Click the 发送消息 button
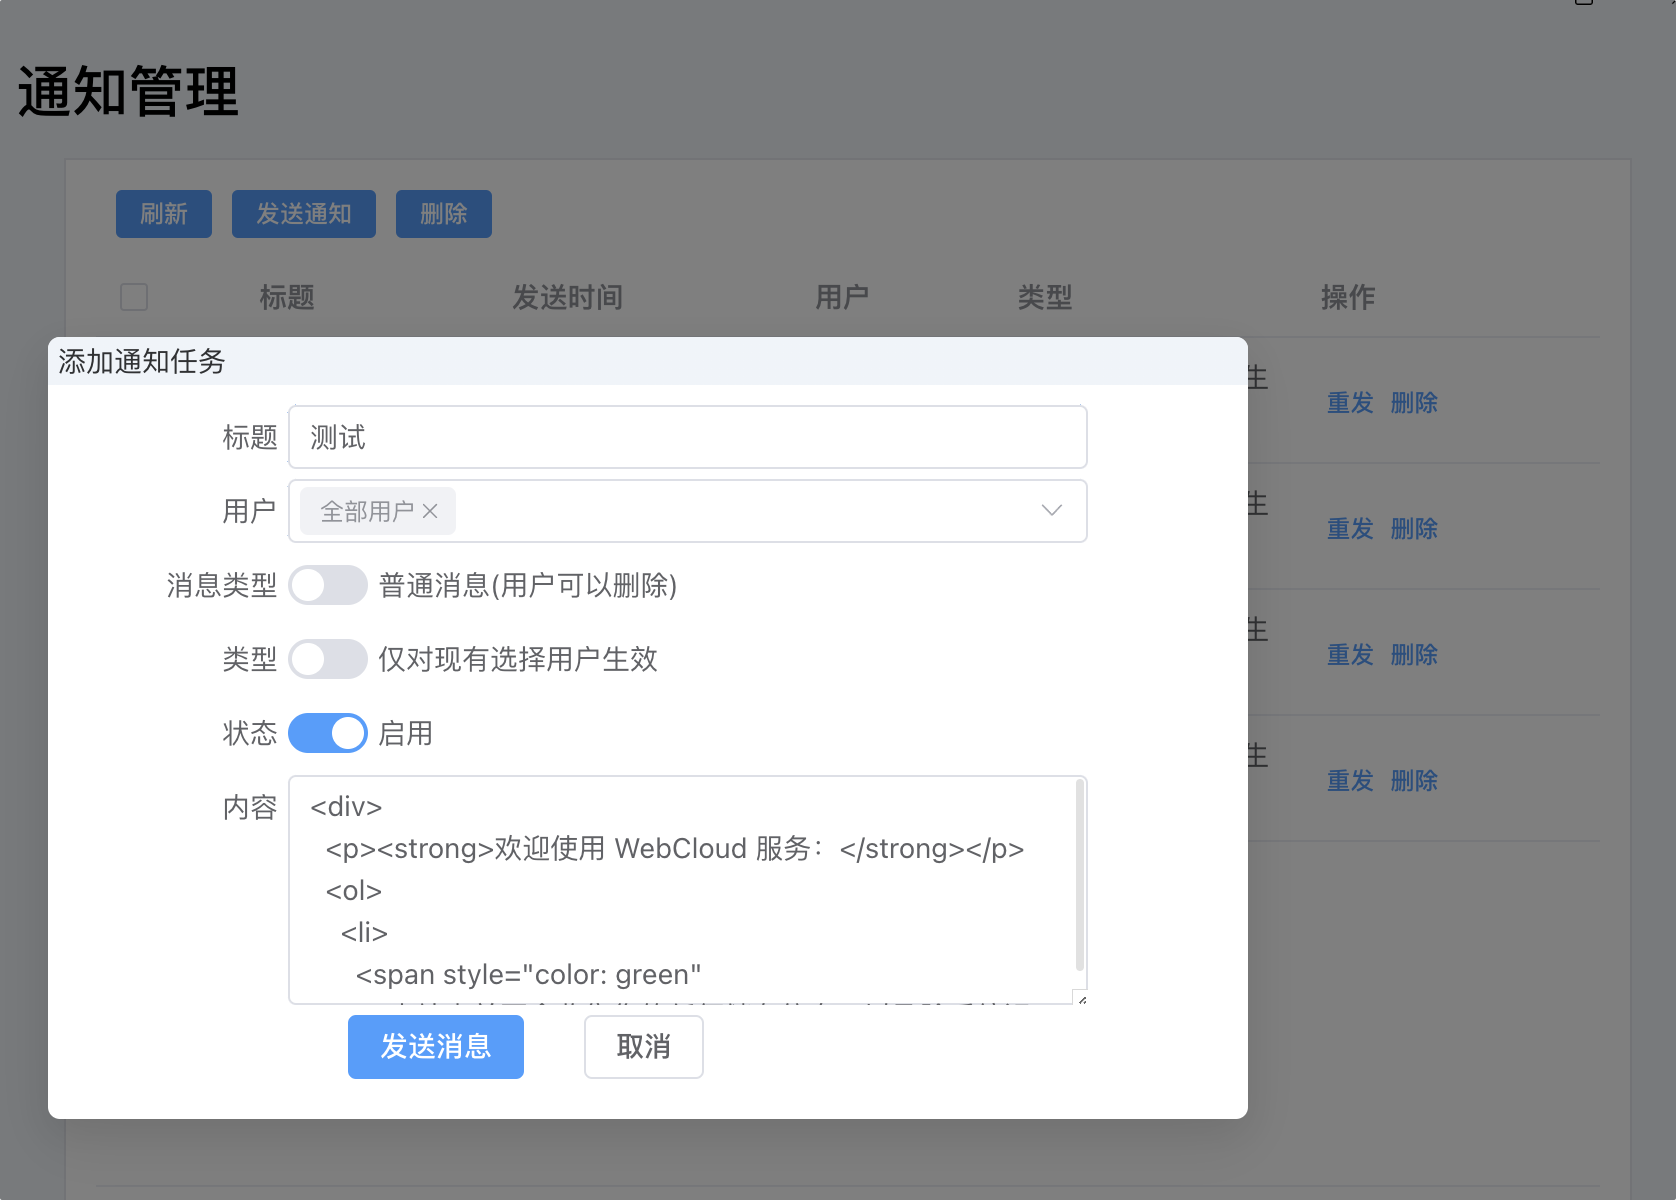 point(436,1047)
